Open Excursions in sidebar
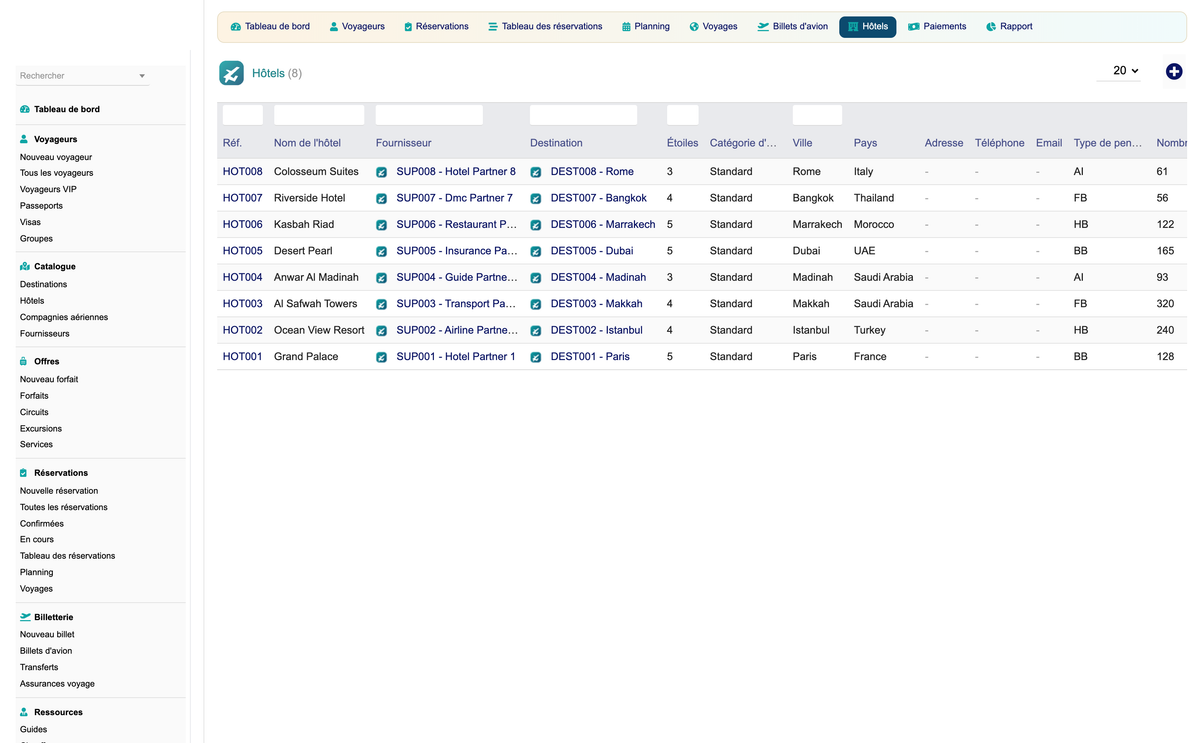The image size is (1200, 743). 41,428
